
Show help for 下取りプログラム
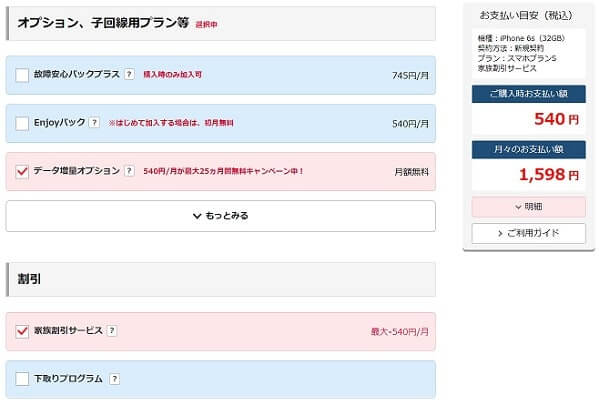click(114, 379)
